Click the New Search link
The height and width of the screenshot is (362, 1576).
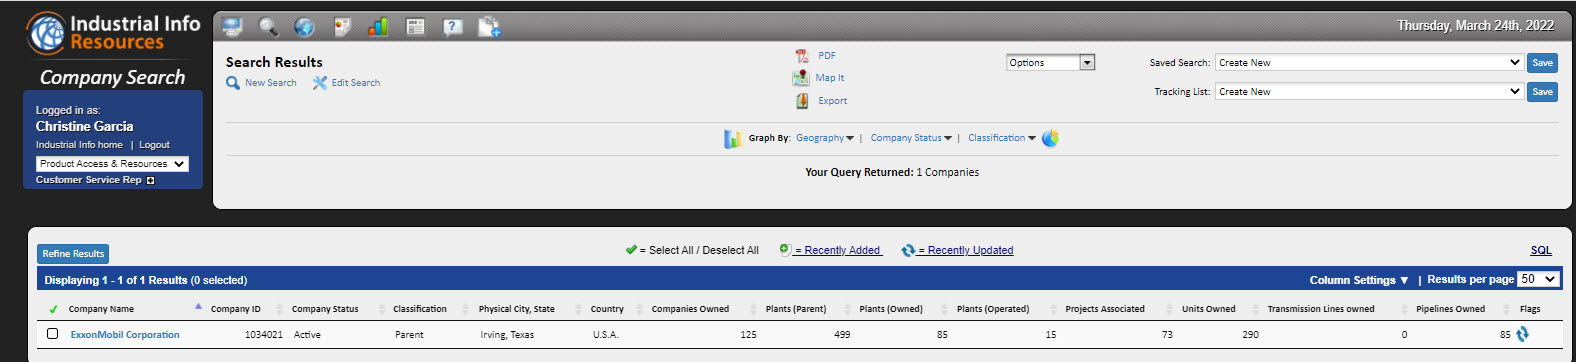270,83
